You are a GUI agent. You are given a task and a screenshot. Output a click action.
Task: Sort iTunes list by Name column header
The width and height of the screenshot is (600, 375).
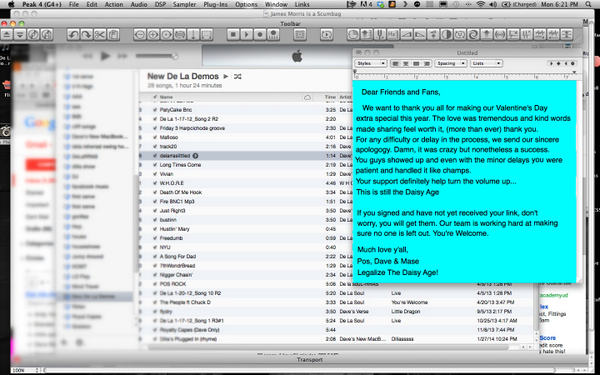pyautogui.click(x=230, y=97)
